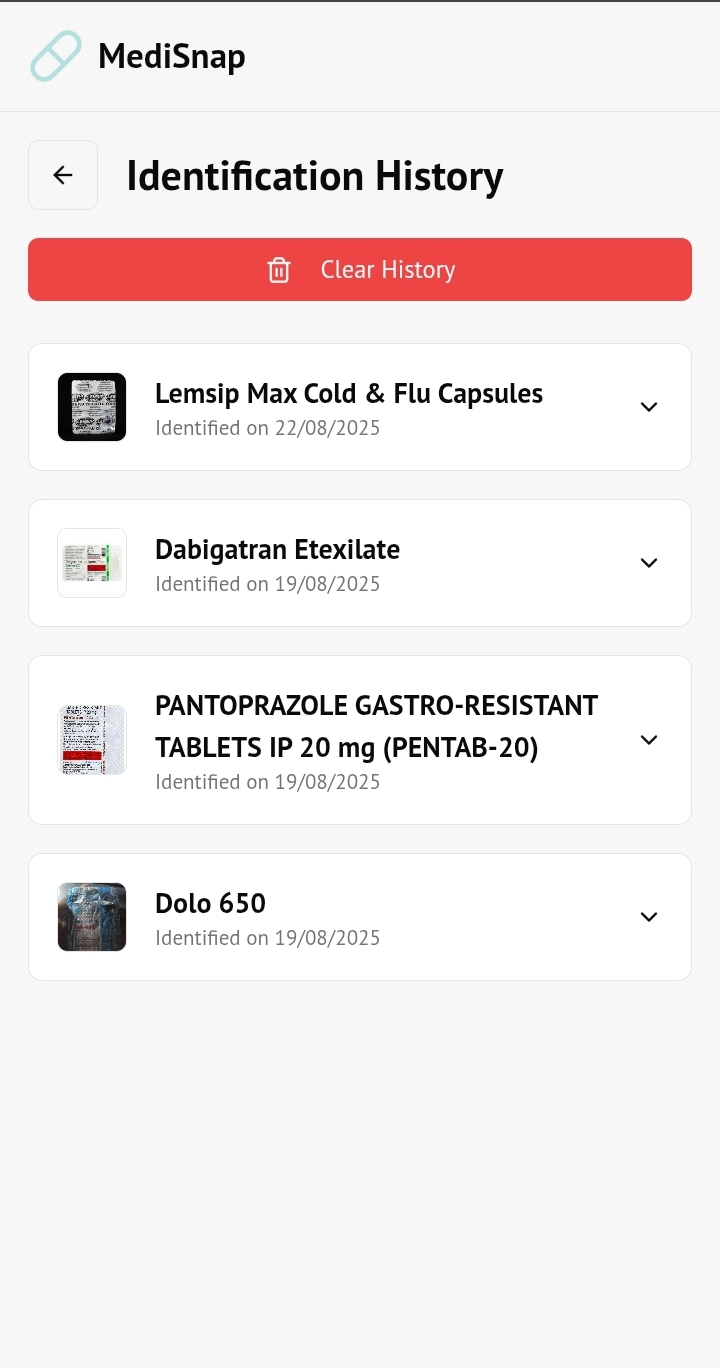Select the Dolo 650 title
This screenshot has height=1368, width=720.
pos(210,903)
